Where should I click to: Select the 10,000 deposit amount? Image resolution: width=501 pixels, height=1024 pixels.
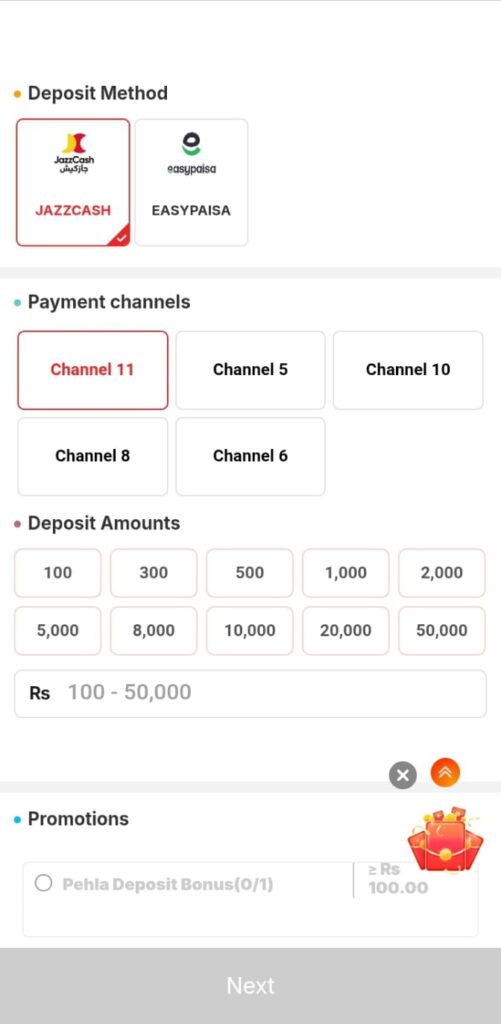click(250, 631)
